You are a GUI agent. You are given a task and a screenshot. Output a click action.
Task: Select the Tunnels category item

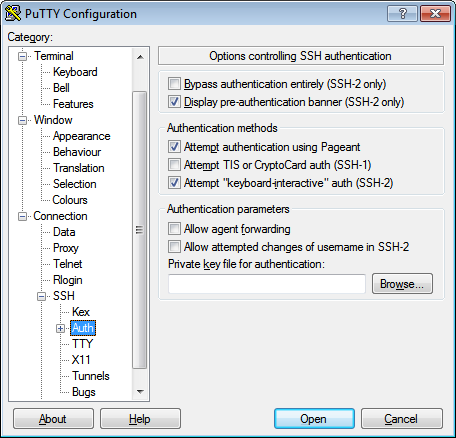91,376
